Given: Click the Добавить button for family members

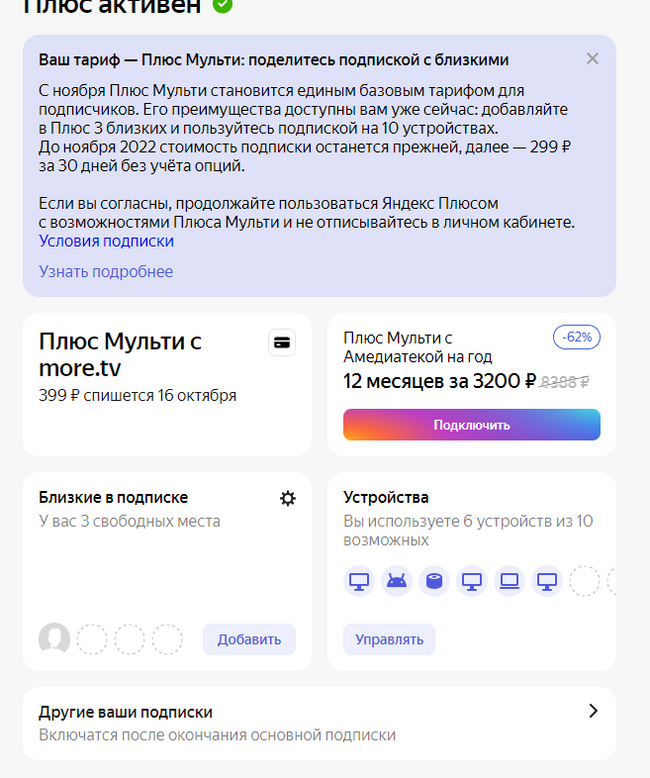Looking at the screenshot, I should [x=249, y=639].
